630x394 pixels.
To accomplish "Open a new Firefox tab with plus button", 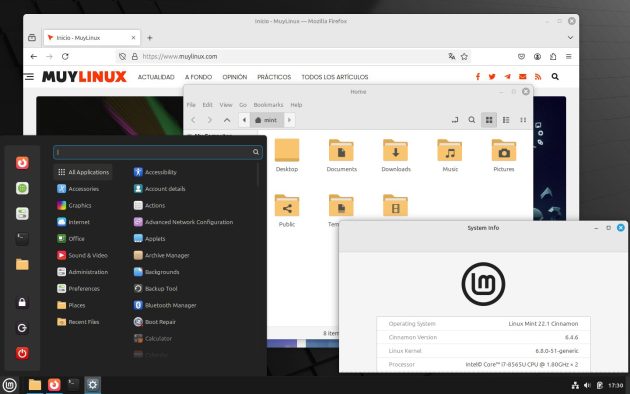I will [149, 38].
